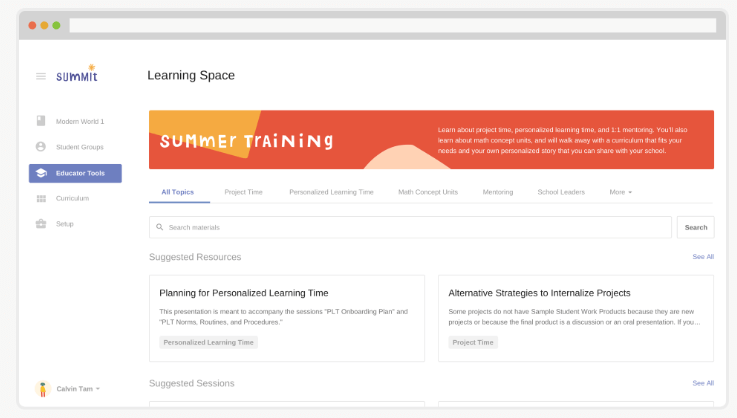
Task: Click the magnifier icon in search field
Action: click(x=160, y=227)
